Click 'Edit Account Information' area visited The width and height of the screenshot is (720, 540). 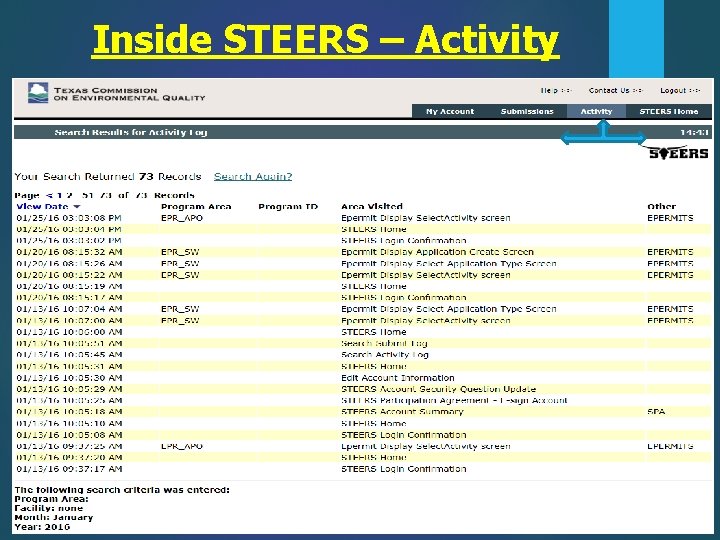(x=398, y=378)
